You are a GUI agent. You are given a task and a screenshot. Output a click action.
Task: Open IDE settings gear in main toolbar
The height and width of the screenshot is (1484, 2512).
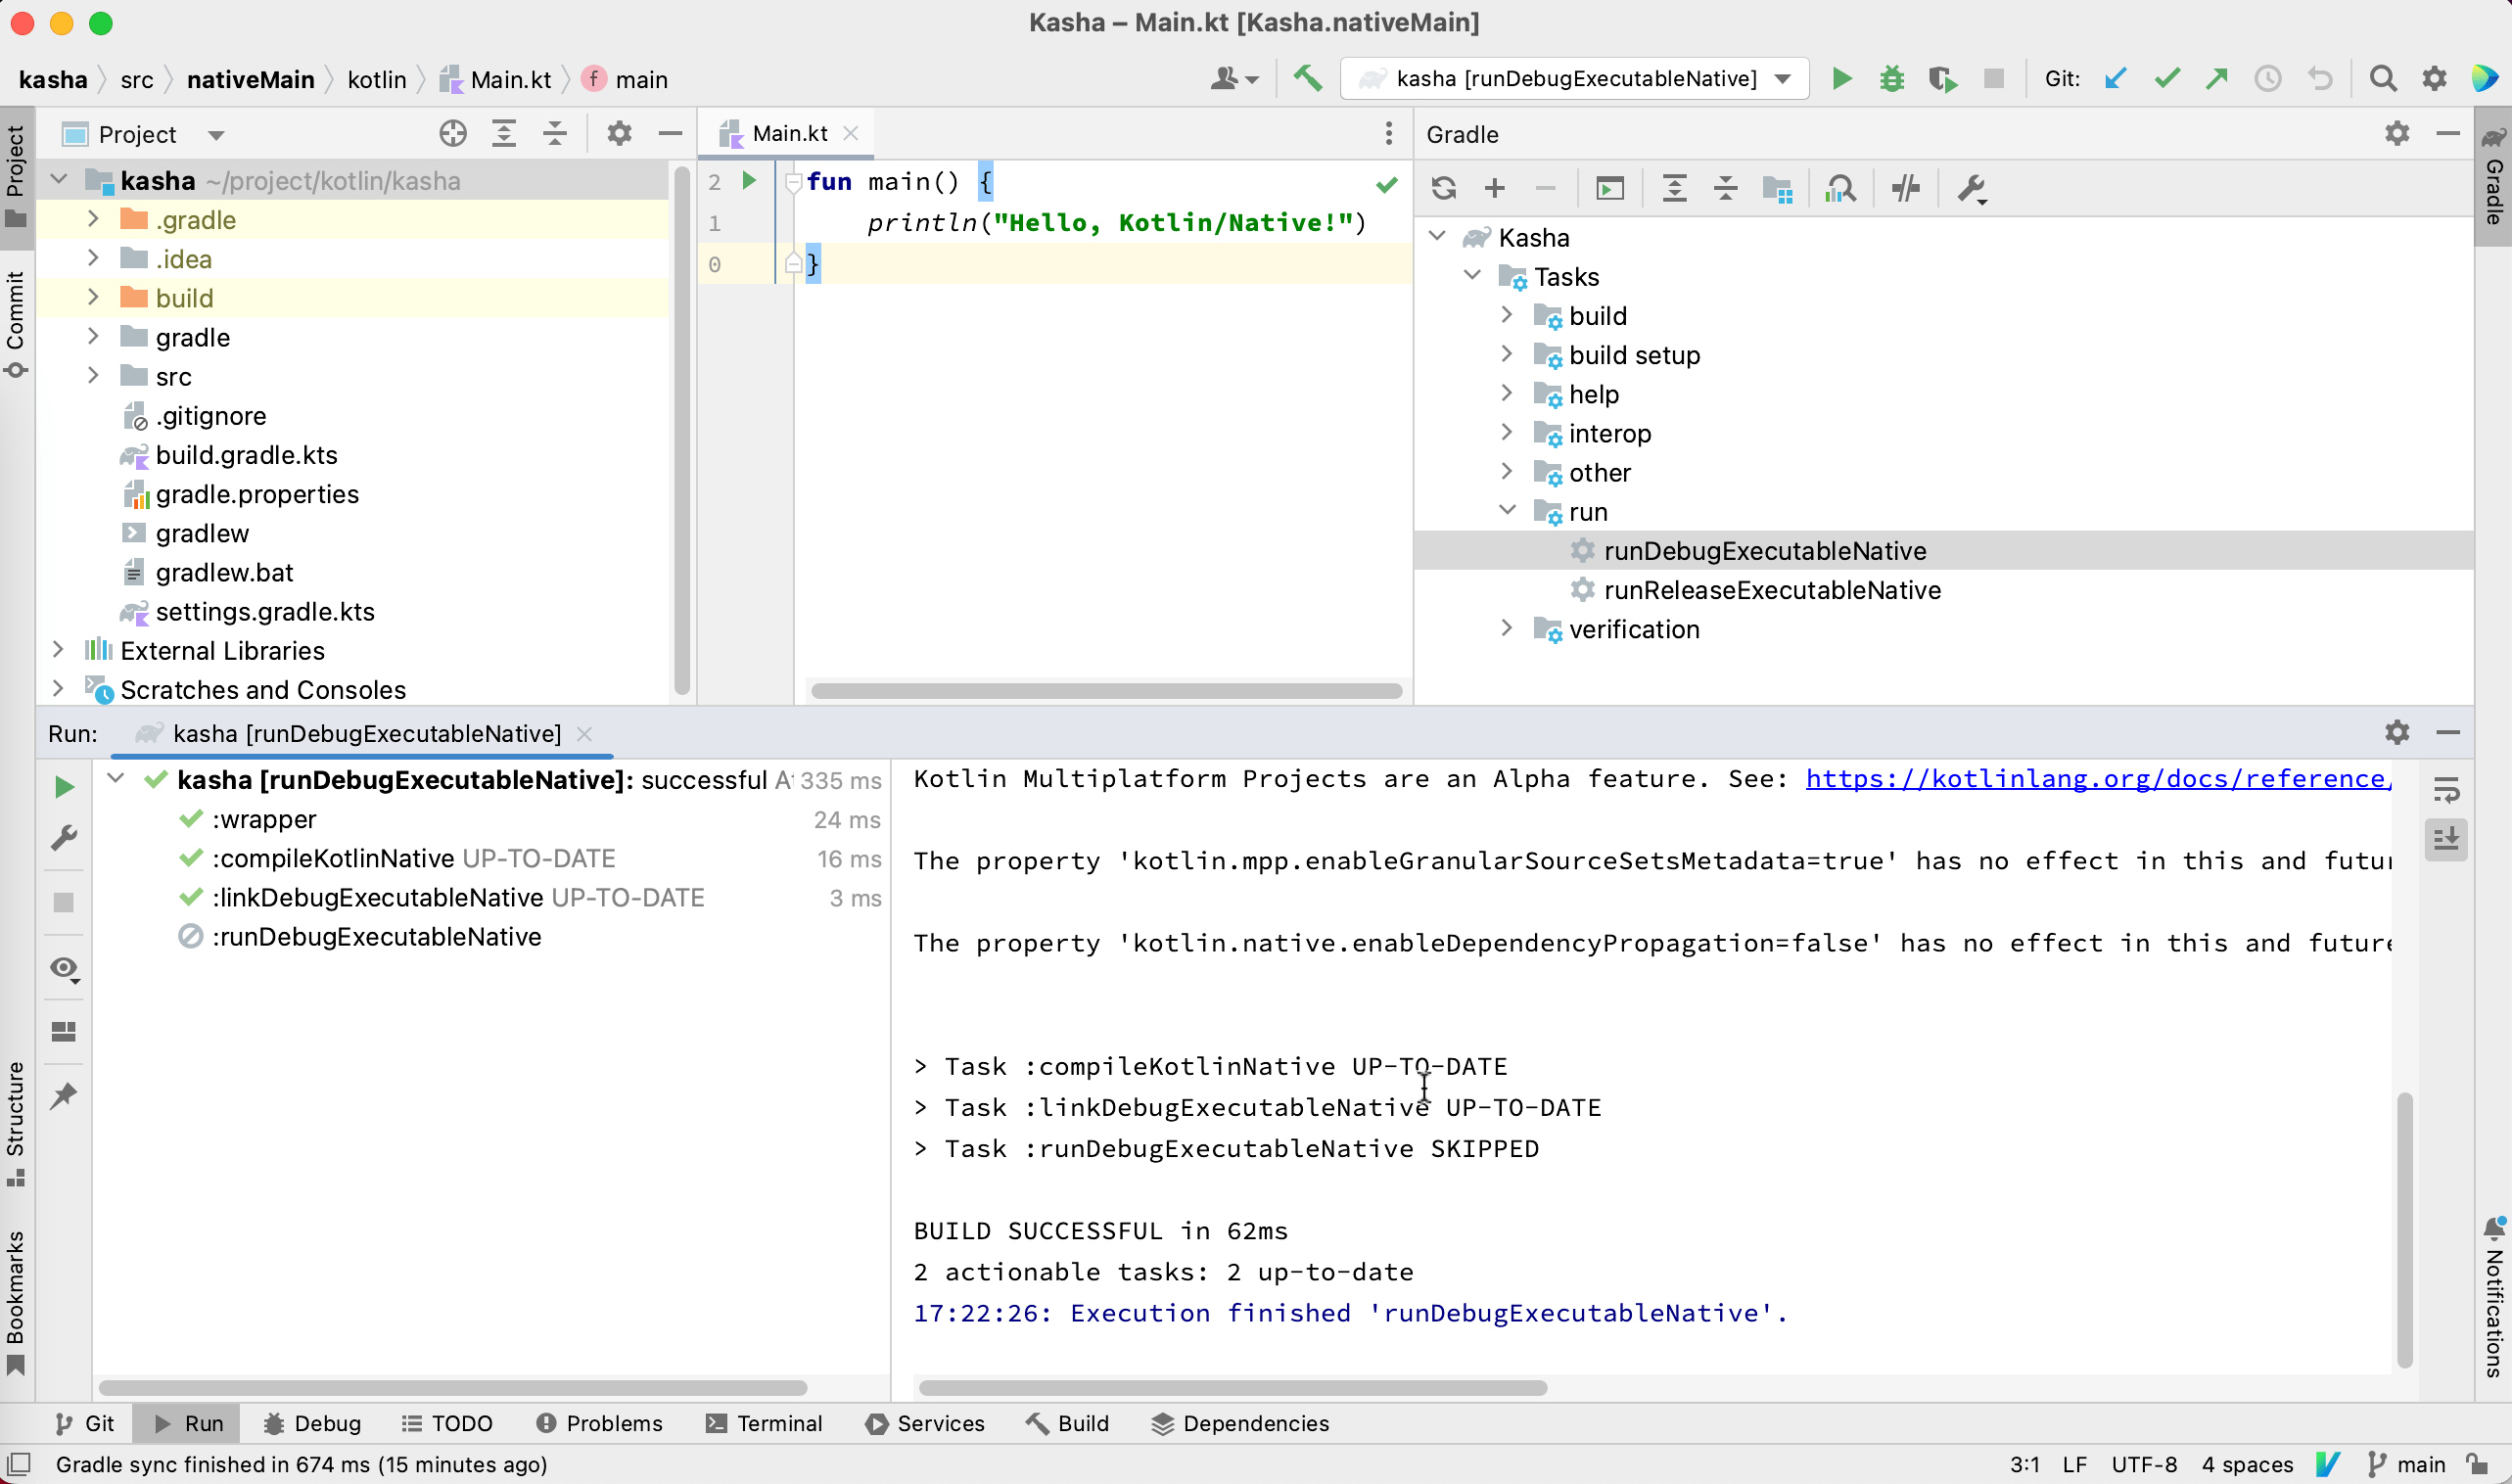click(x=2434, y=78)
